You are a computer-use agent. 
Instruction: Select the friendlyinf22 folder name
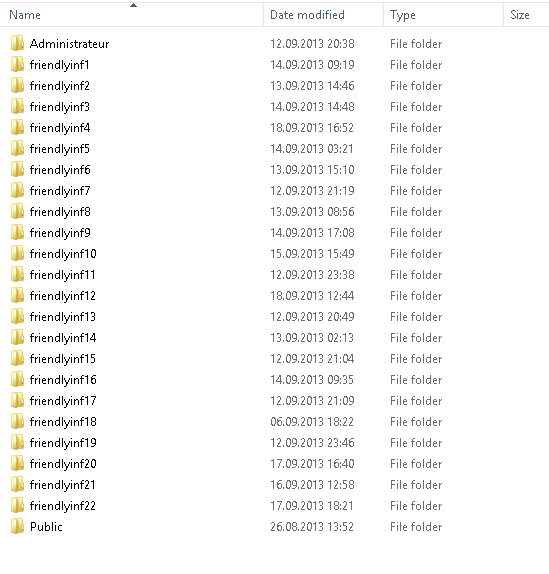(x=63, y=506)
